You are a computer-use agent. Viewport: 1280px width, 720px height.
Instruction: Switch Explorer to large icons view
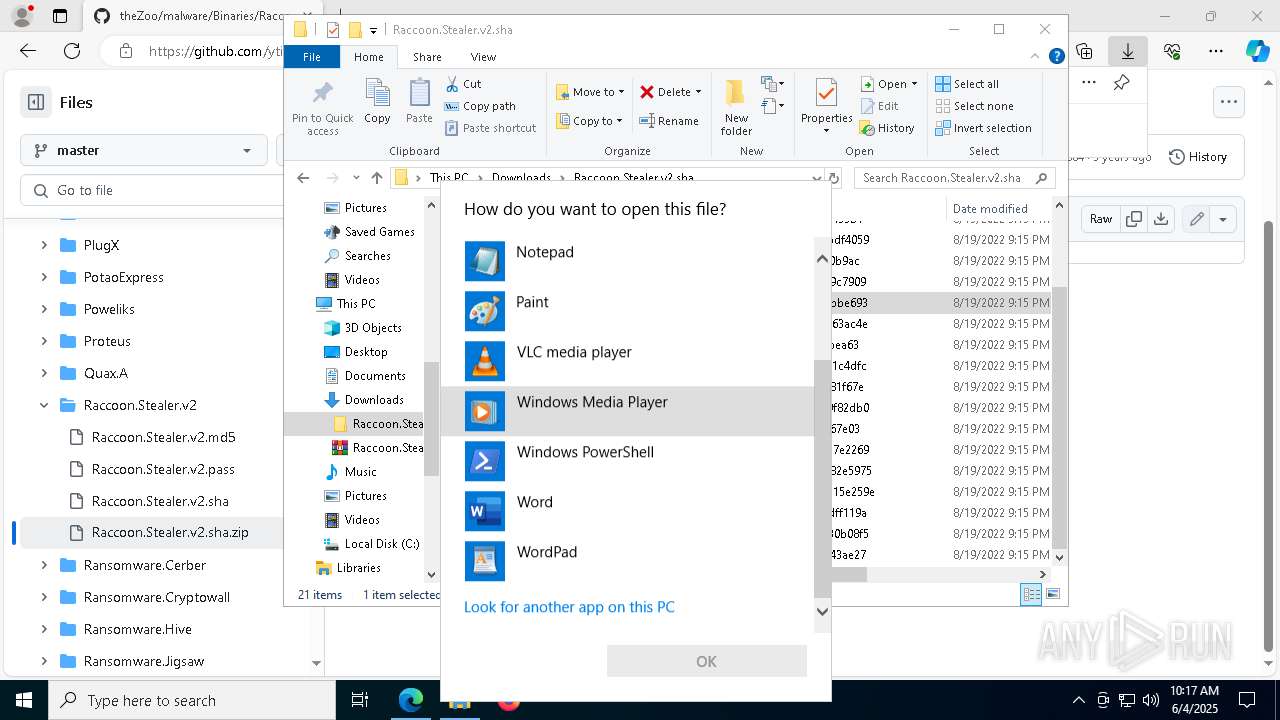[x=1053, y=594]
